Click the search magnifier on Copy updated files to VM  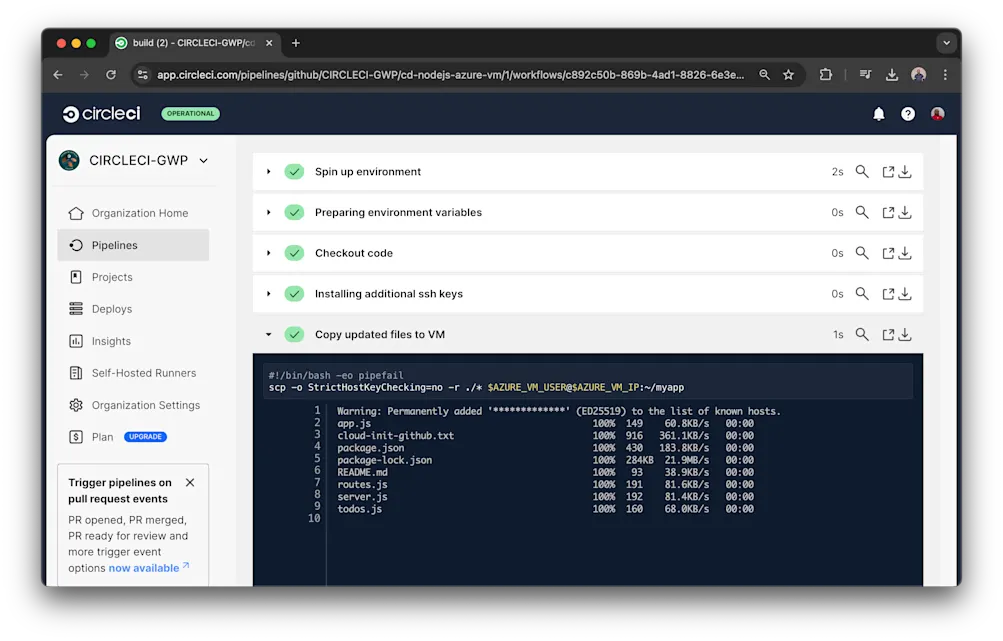861,334
